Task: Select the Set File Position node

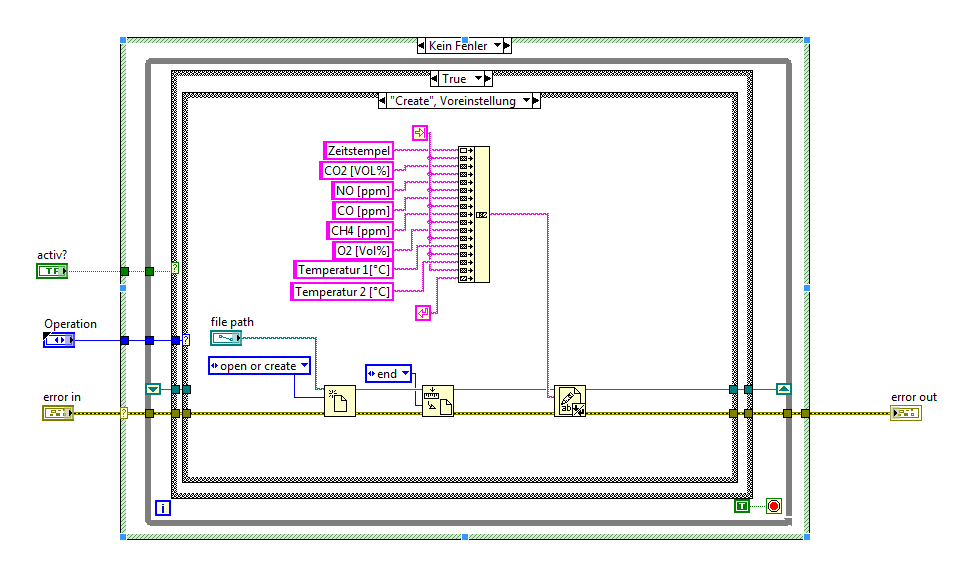Action: click(437, 401)
